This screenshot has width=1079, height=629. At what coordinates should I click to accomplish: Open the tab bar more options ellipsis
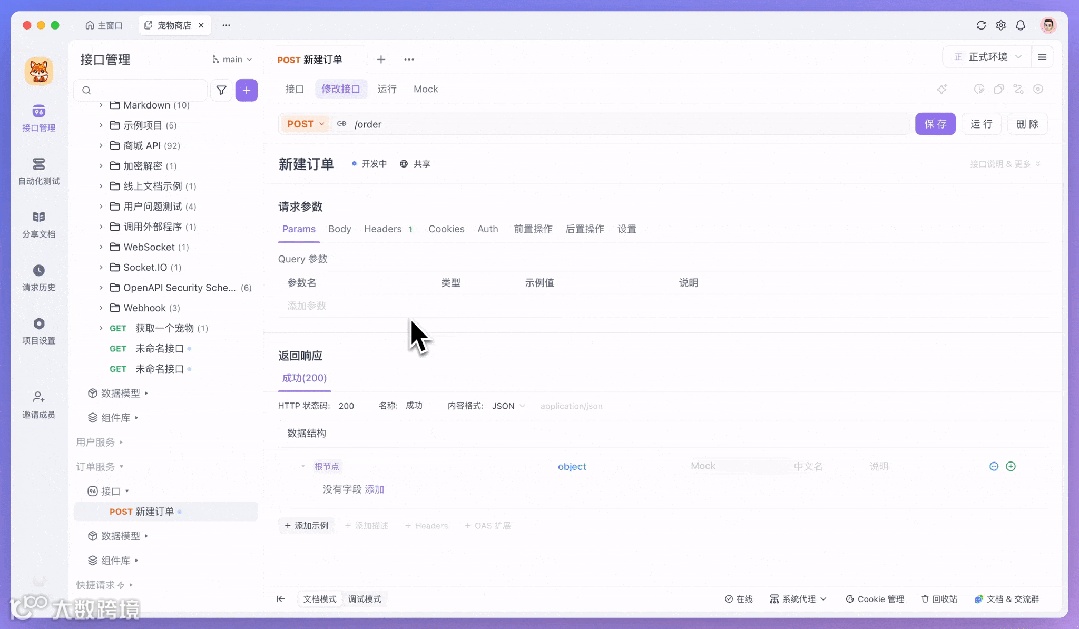(409, 59)
